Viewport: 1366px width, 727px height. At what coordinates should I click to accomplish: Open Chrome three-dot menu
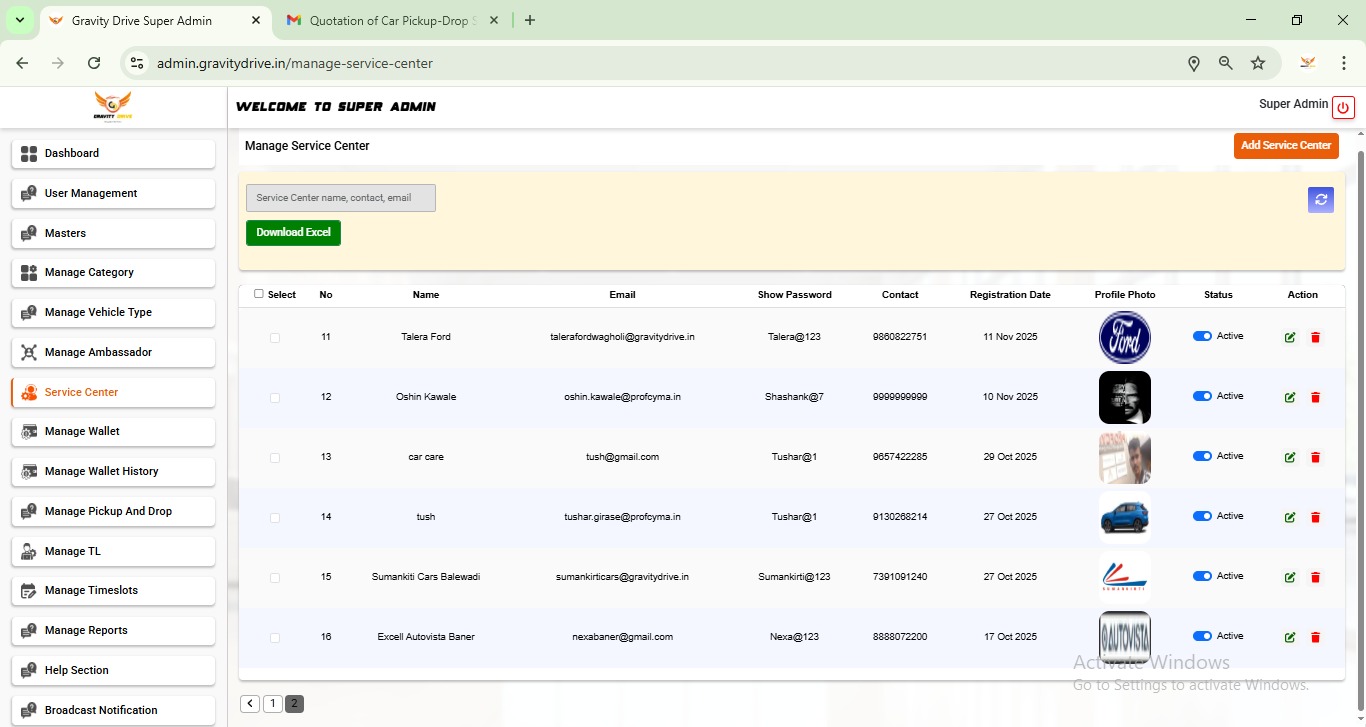tap(1344, 63)
